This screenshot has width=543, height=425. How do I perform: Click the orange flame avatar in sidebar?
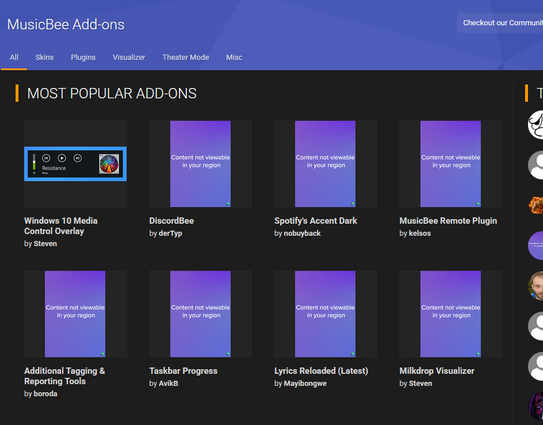point(536,205)
